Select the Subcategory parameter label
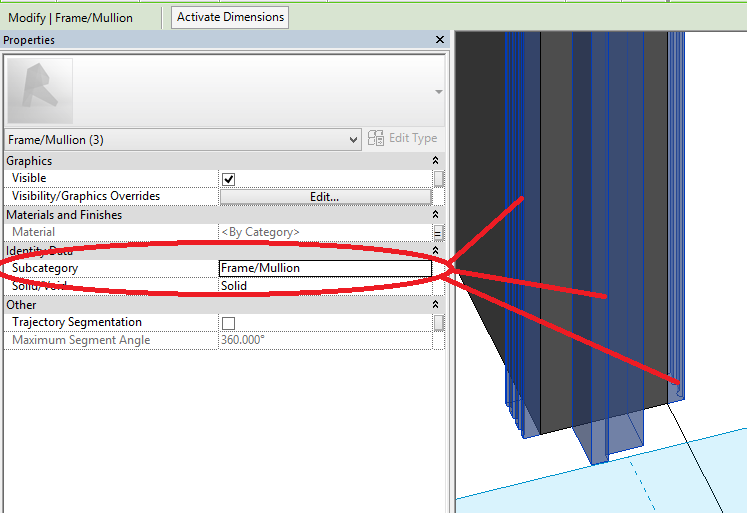747x513 pixels. click(x=45, y=268)
